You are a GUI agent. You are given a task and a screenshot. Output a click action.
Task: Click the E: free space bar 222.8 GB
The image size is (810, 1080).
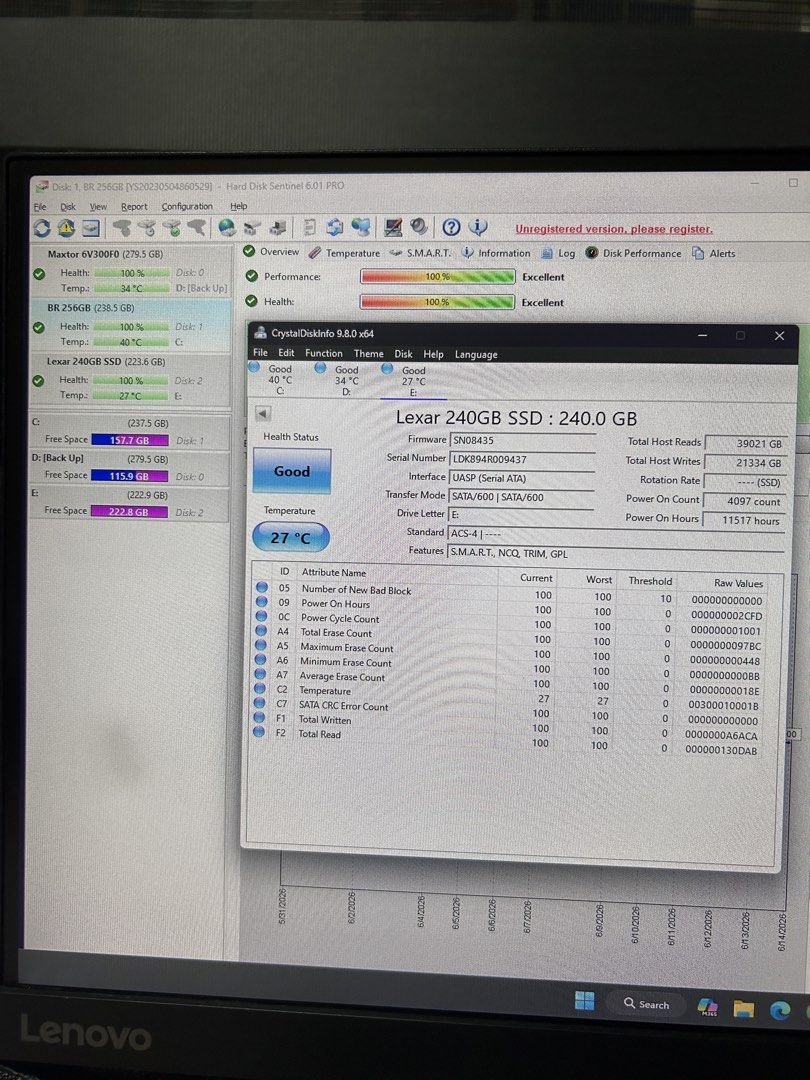pos(129,511)
